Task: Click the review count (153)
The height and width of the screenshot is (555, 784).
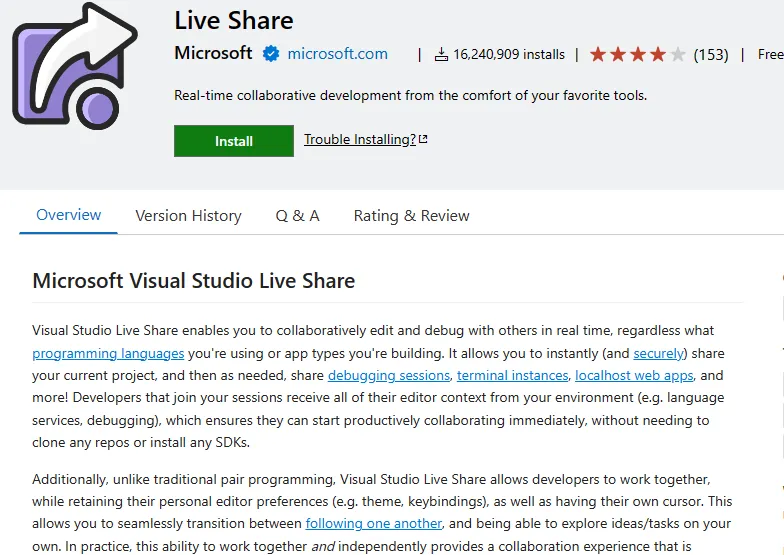Action: tap(711, 55)
